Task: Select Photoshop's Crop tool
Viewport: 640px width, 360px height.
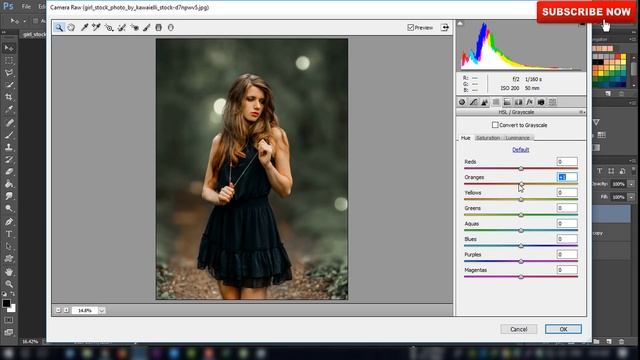Action: [9, 97]
